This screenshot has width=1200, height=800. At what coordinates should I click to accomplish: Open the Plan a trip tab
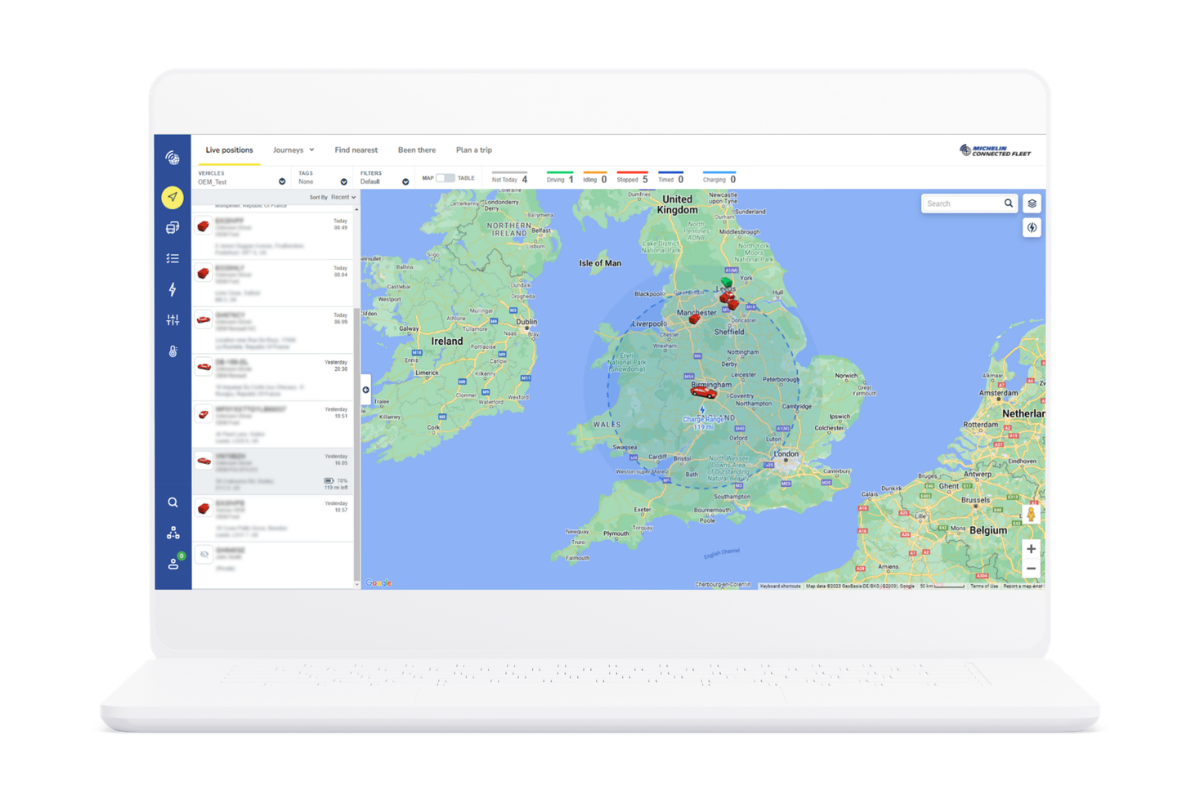[x=474, y=150]
